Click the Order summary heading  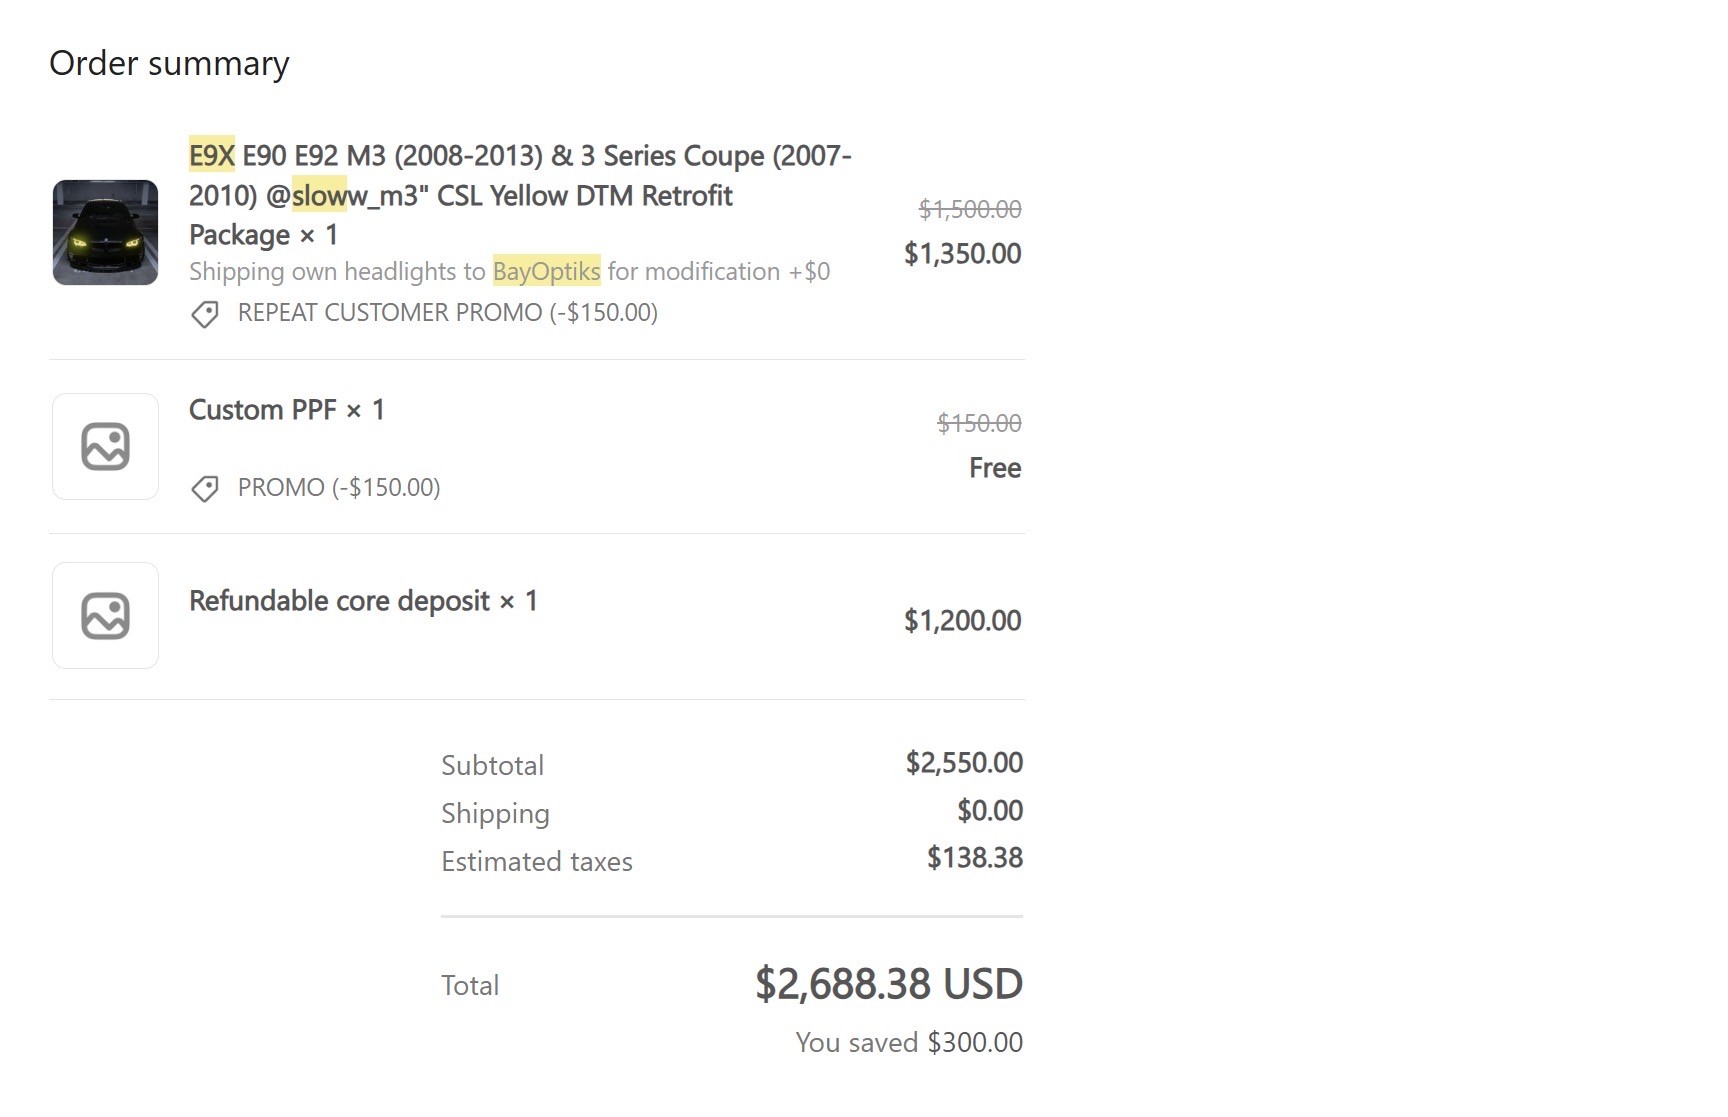click(169, 63)
